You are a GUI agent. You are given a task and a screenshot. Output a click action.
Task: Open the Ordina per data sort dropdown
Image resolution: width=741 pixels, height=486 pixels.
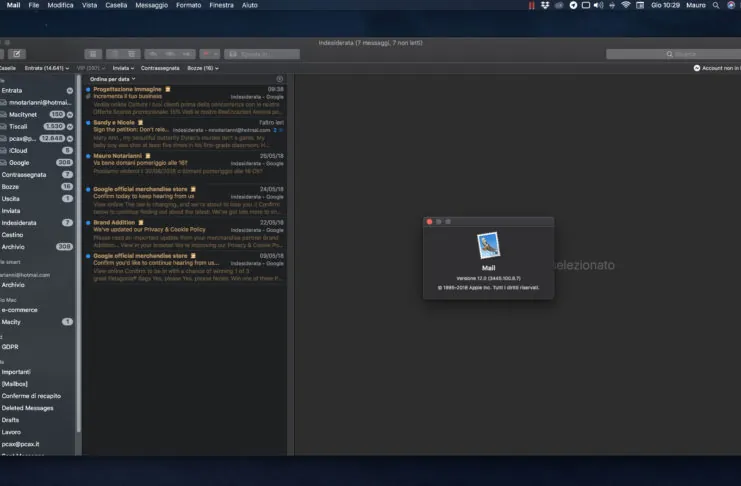tap(112, 78)
